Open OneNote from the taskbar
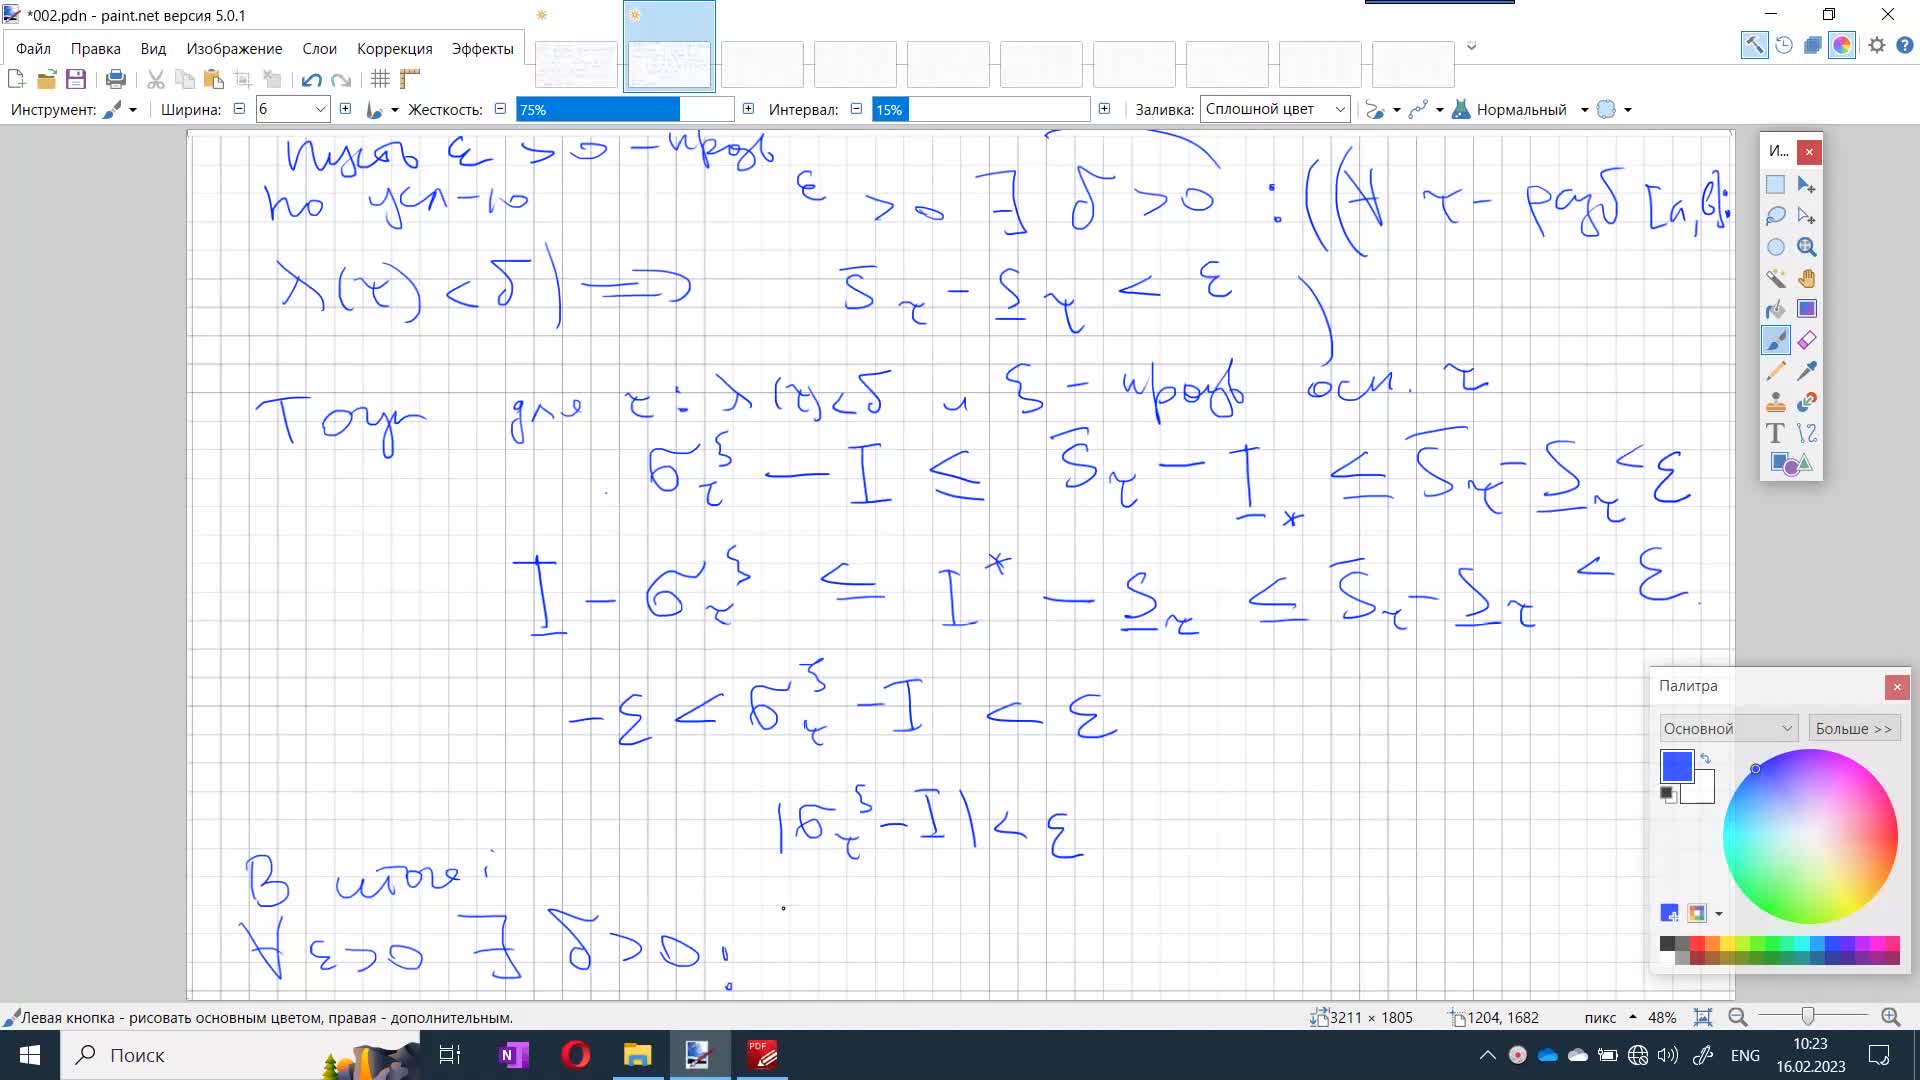The height and width of the screenshot is (1080, 1920). point(513,1055)
